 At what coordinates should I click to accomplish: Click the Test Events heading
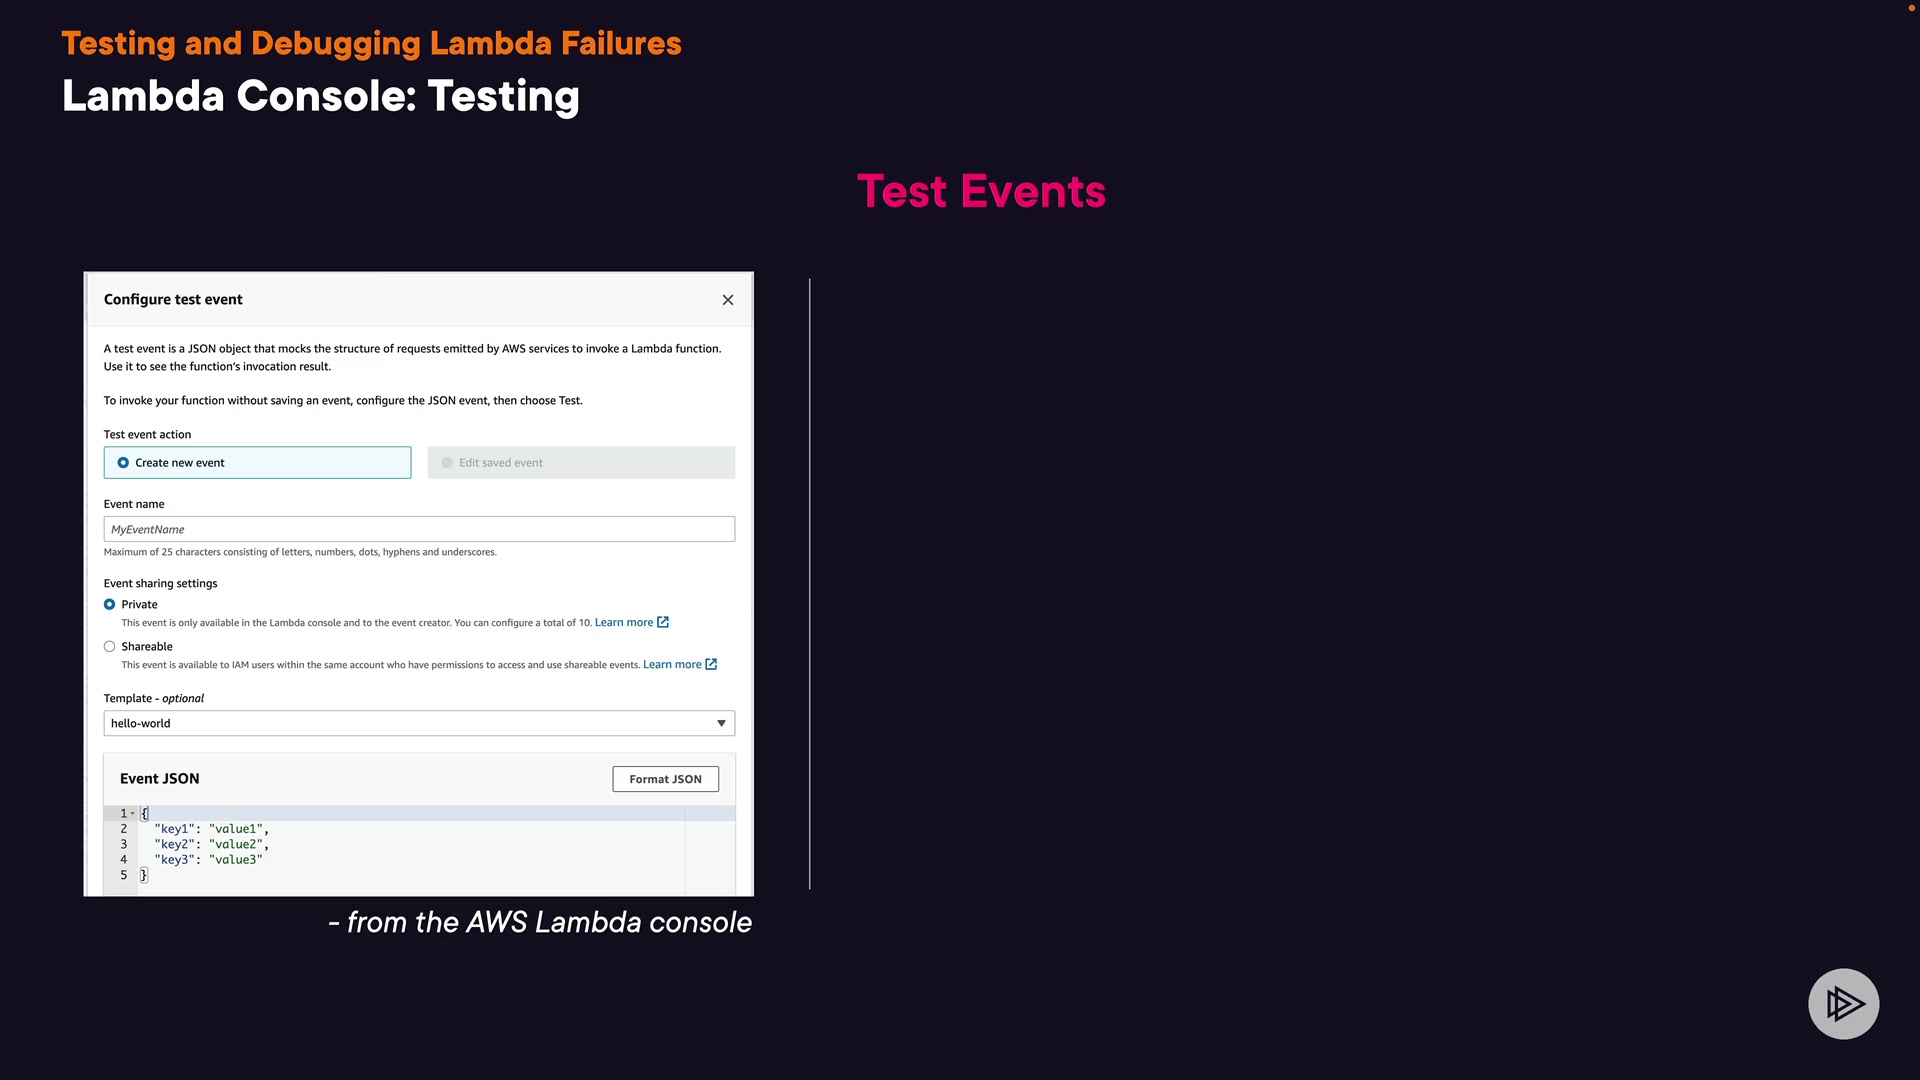[x=981, y=191]
